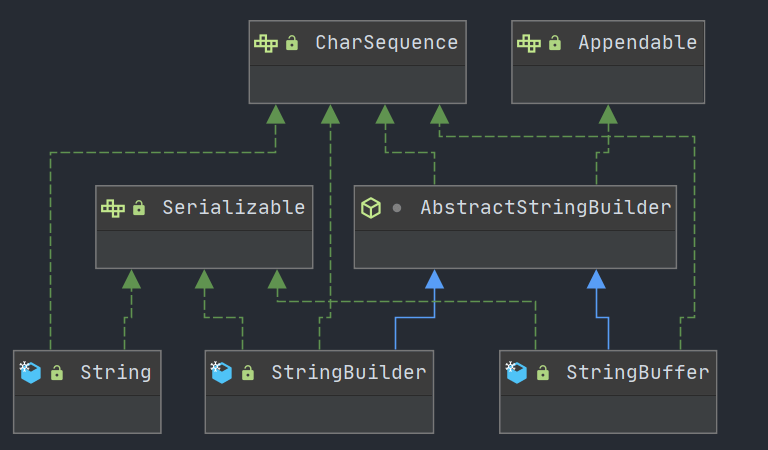This screenshot has width=768, height=450.
Task: Click the lock icon beside Serializable
Action: pos(139,208)
